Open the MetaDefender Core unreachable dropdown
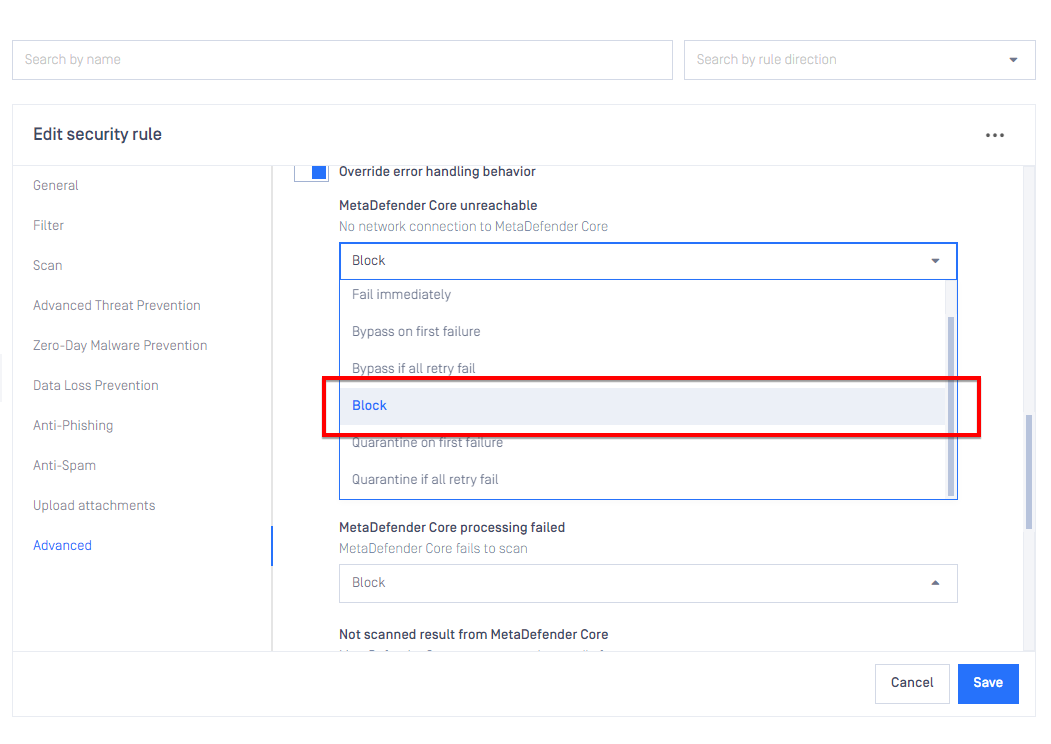The image size is (1051, 744). pyautogui.click(x=648, y=261)
